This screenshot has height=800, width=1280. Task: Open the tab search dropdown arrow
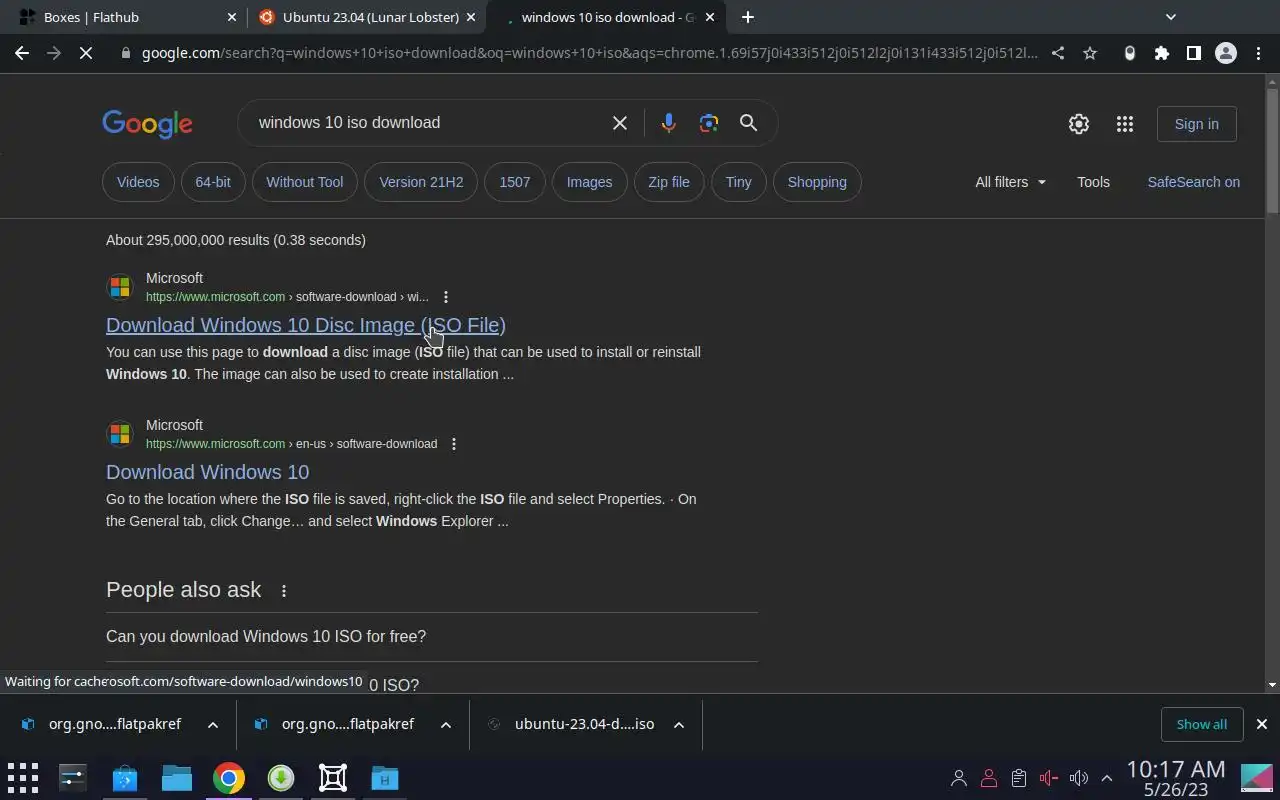pos(1171,17)
